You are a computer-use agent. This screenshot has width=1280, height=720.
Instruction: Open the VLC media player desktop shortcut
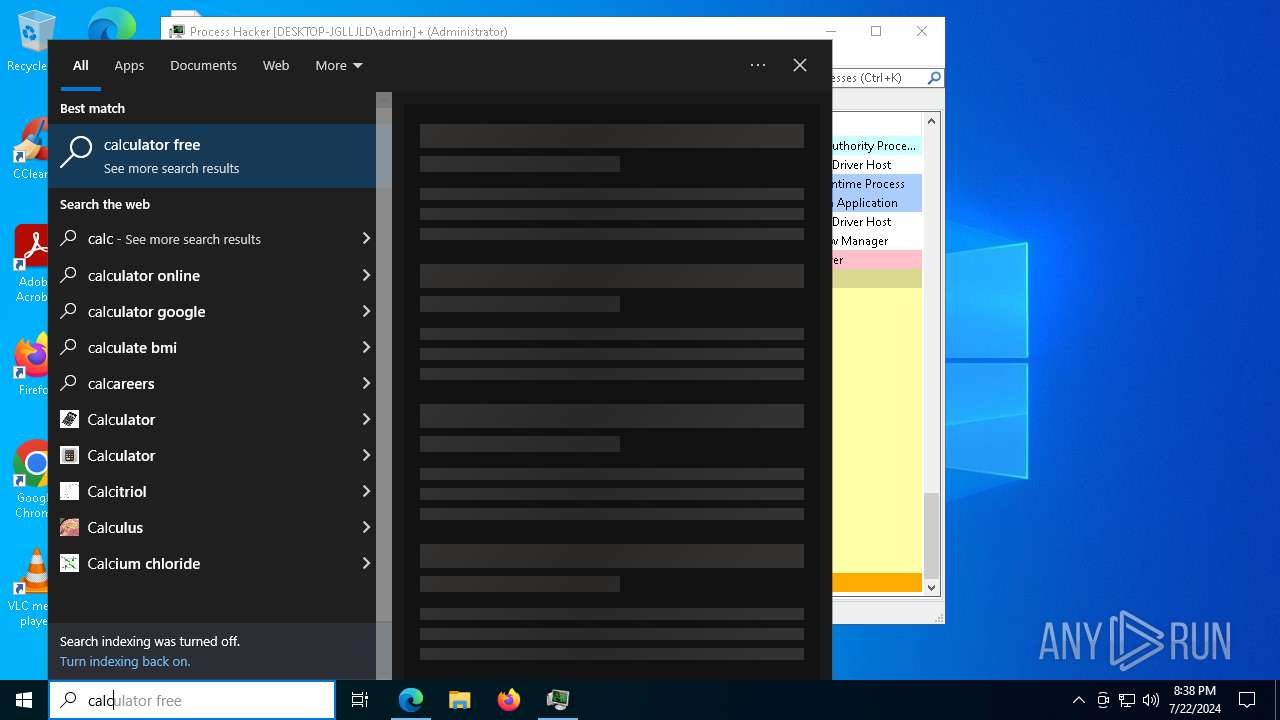click(31, 588)
